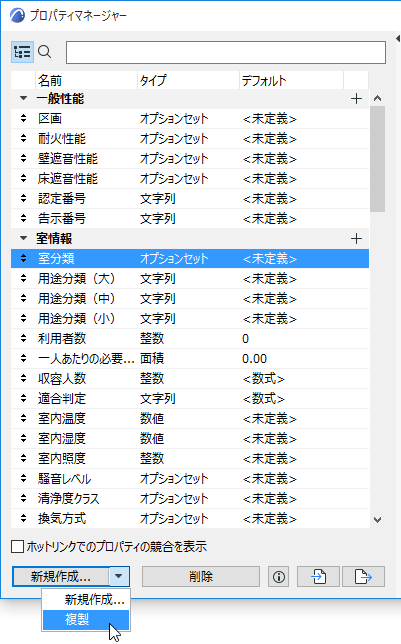This screenshot has width=401, height=644.
Task: Select the 清浄度クラス property
Action: 190,499
